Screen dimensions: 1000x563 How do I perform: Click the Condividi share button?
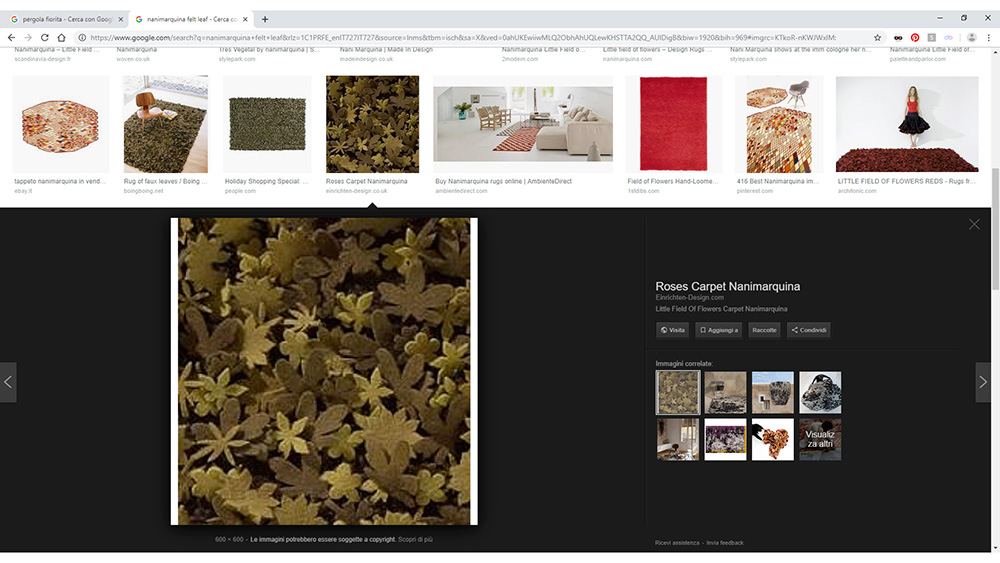(809, 330)
